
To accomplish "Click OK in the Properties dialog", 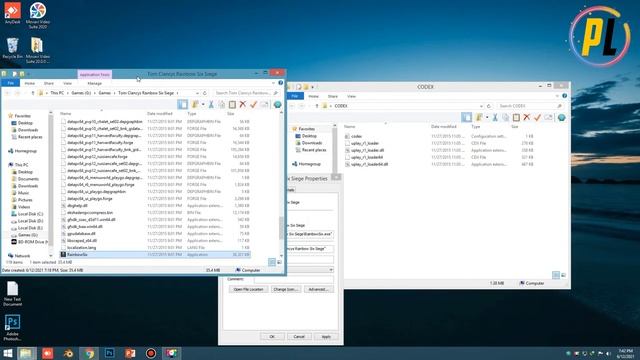I will point(272,337).
